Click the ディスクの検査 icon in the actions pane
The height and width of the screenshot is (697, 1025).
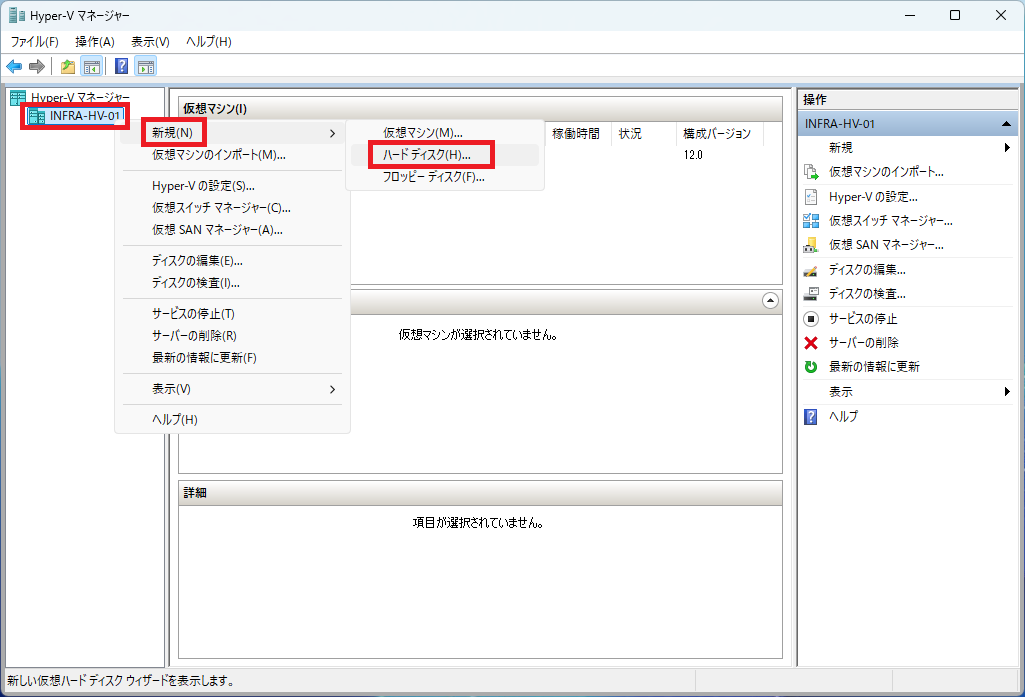click(x=811, y=294)
